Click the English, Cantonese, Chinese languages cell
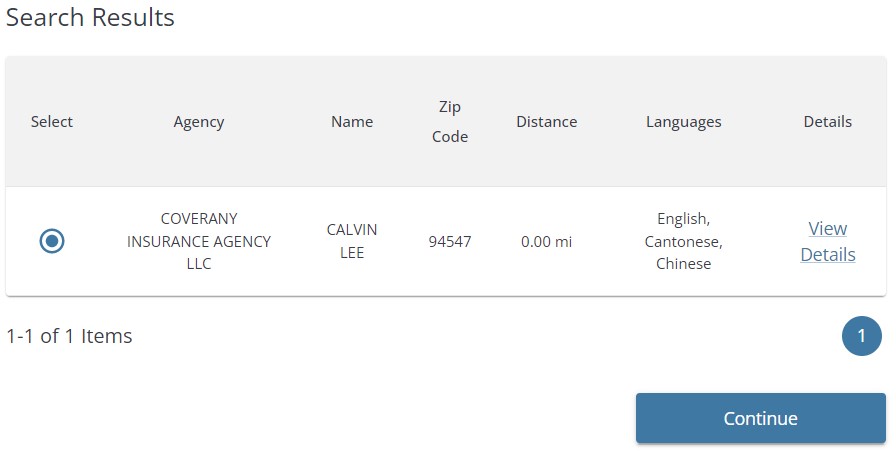Screen dimensions: 896x452 click(683, 241)
